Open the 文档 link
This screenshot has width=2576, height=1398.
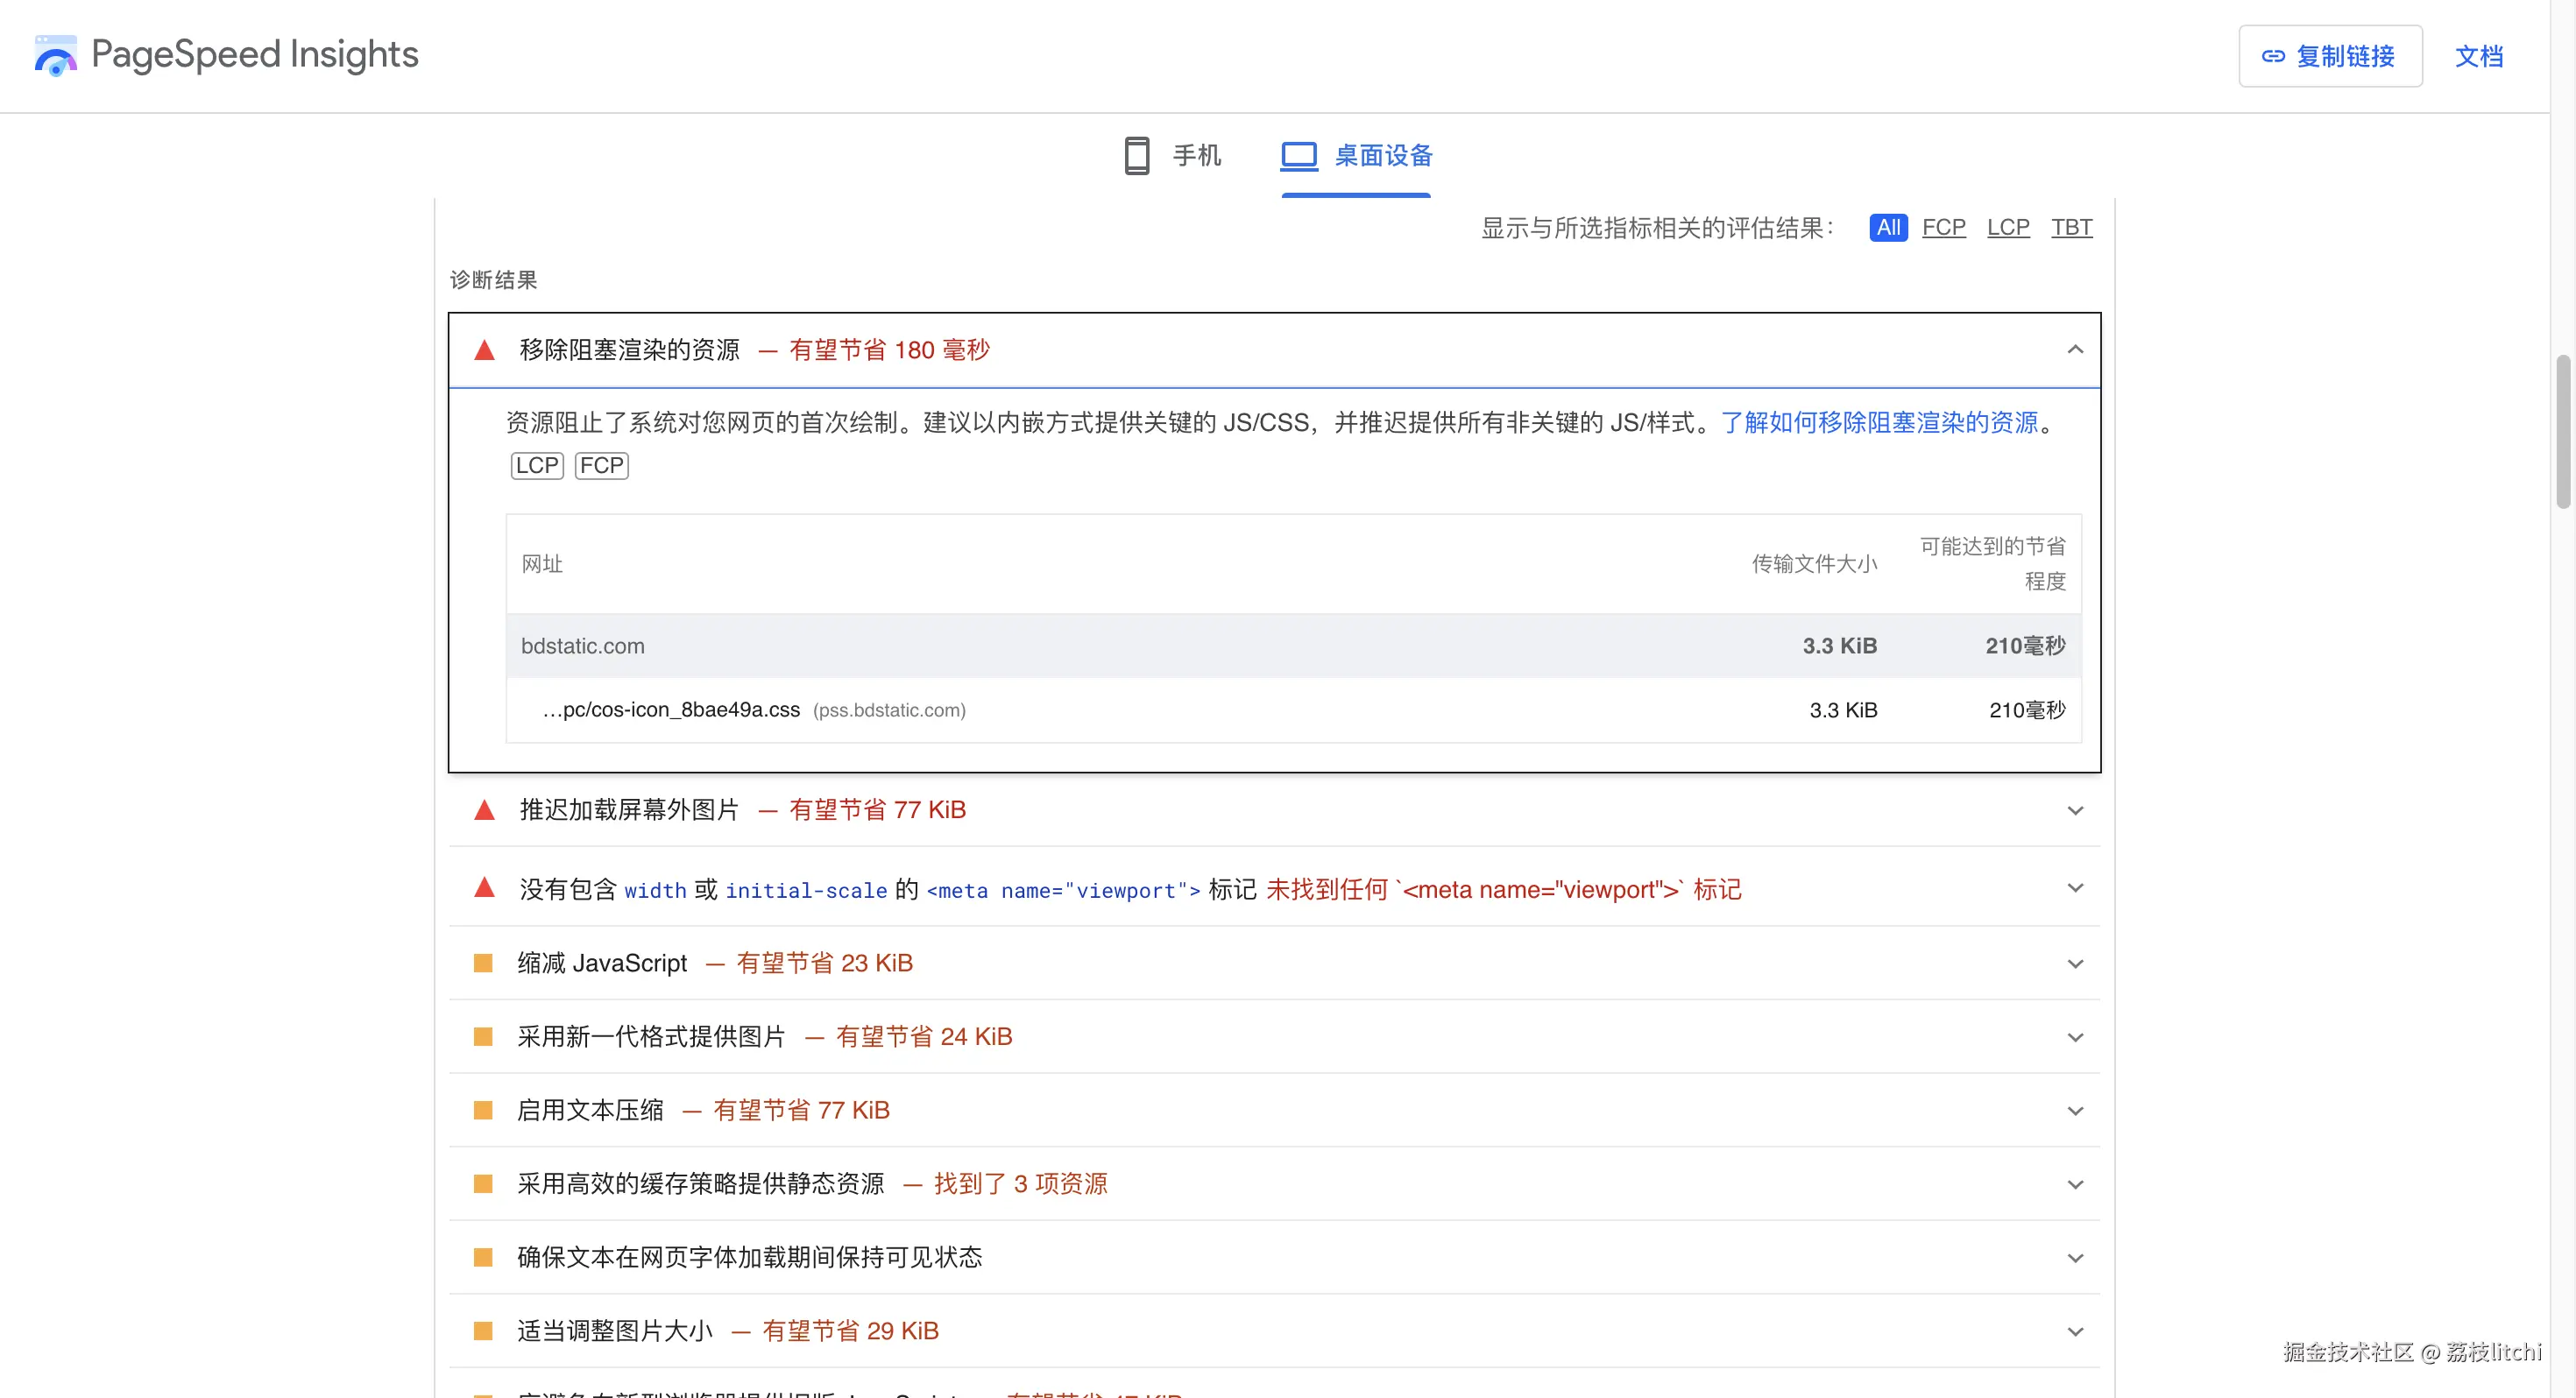click(2478, 57)
